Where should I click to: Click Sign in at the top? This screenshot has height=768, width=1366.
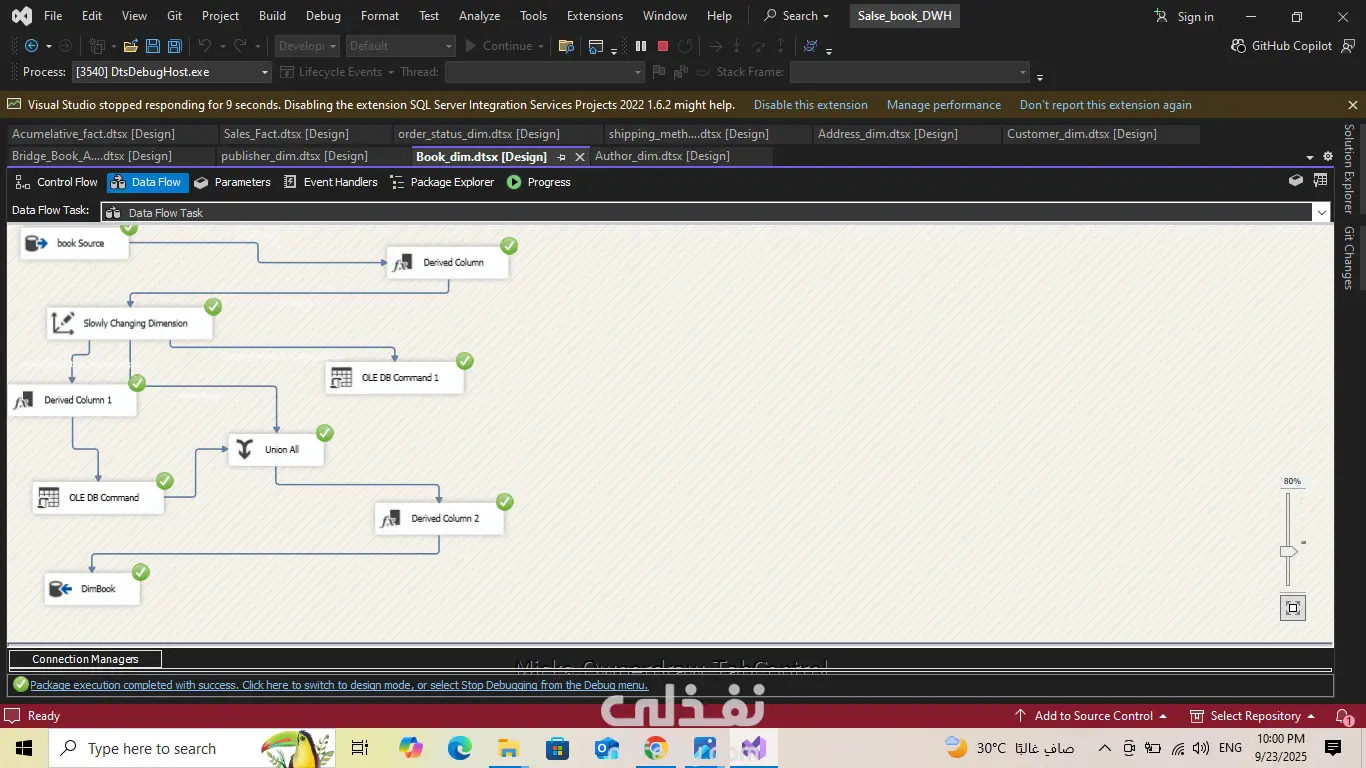[x=1184, y=16]
